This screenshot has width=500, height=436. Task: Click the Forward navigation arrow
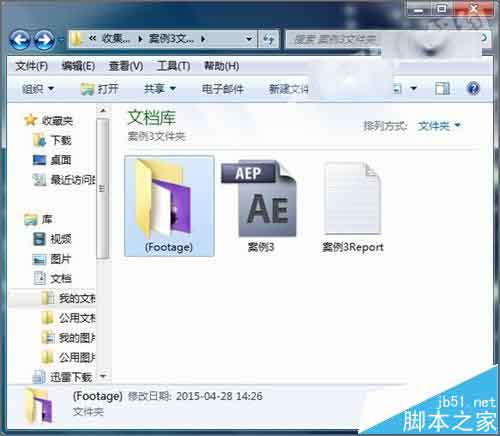coord(44,40)
